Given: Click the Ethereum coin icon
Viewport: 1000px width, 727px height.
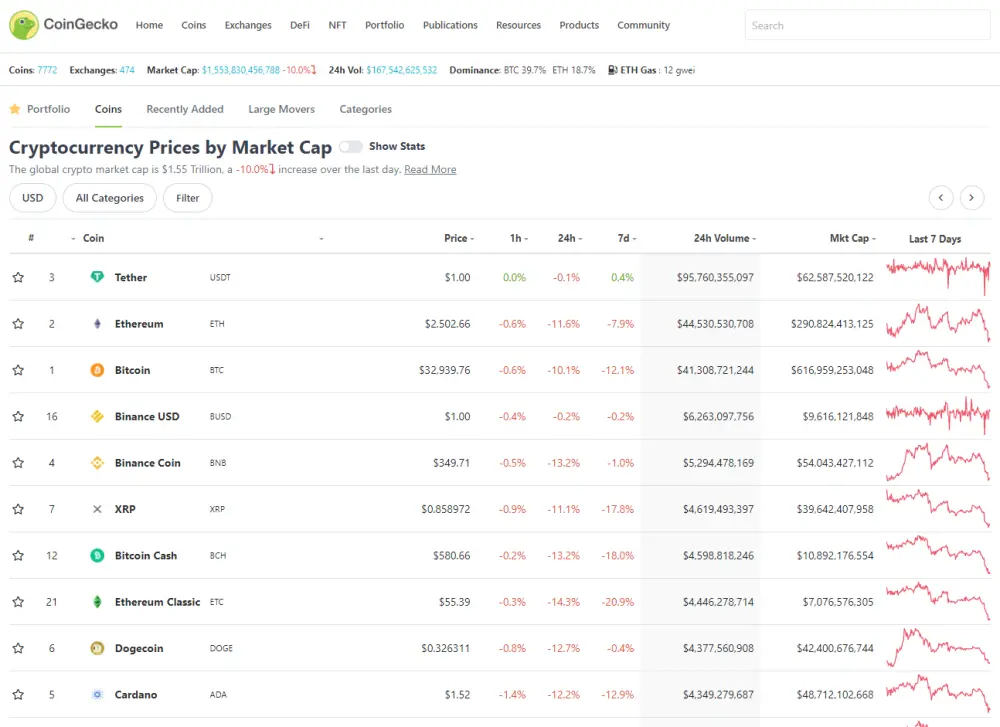Looking at the screenshot, I should (97, 324).
